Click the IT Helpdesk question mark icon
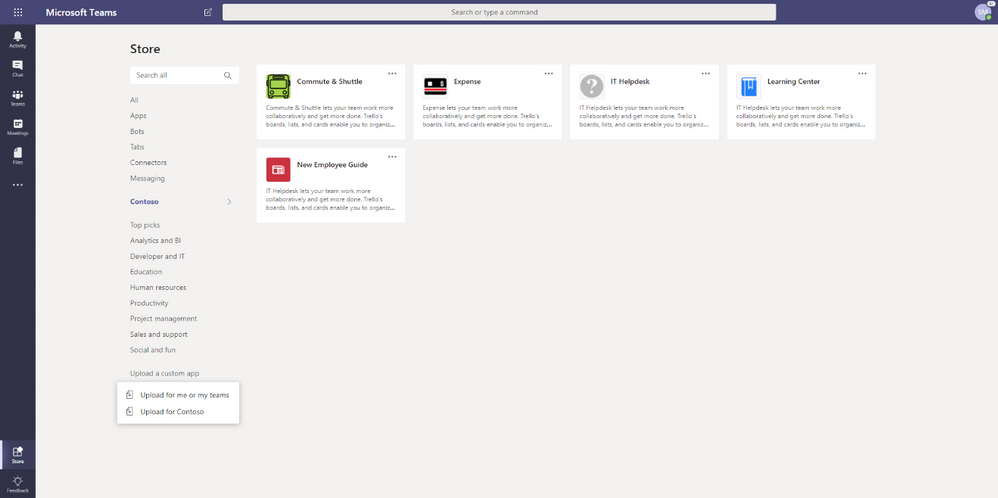 592,86
